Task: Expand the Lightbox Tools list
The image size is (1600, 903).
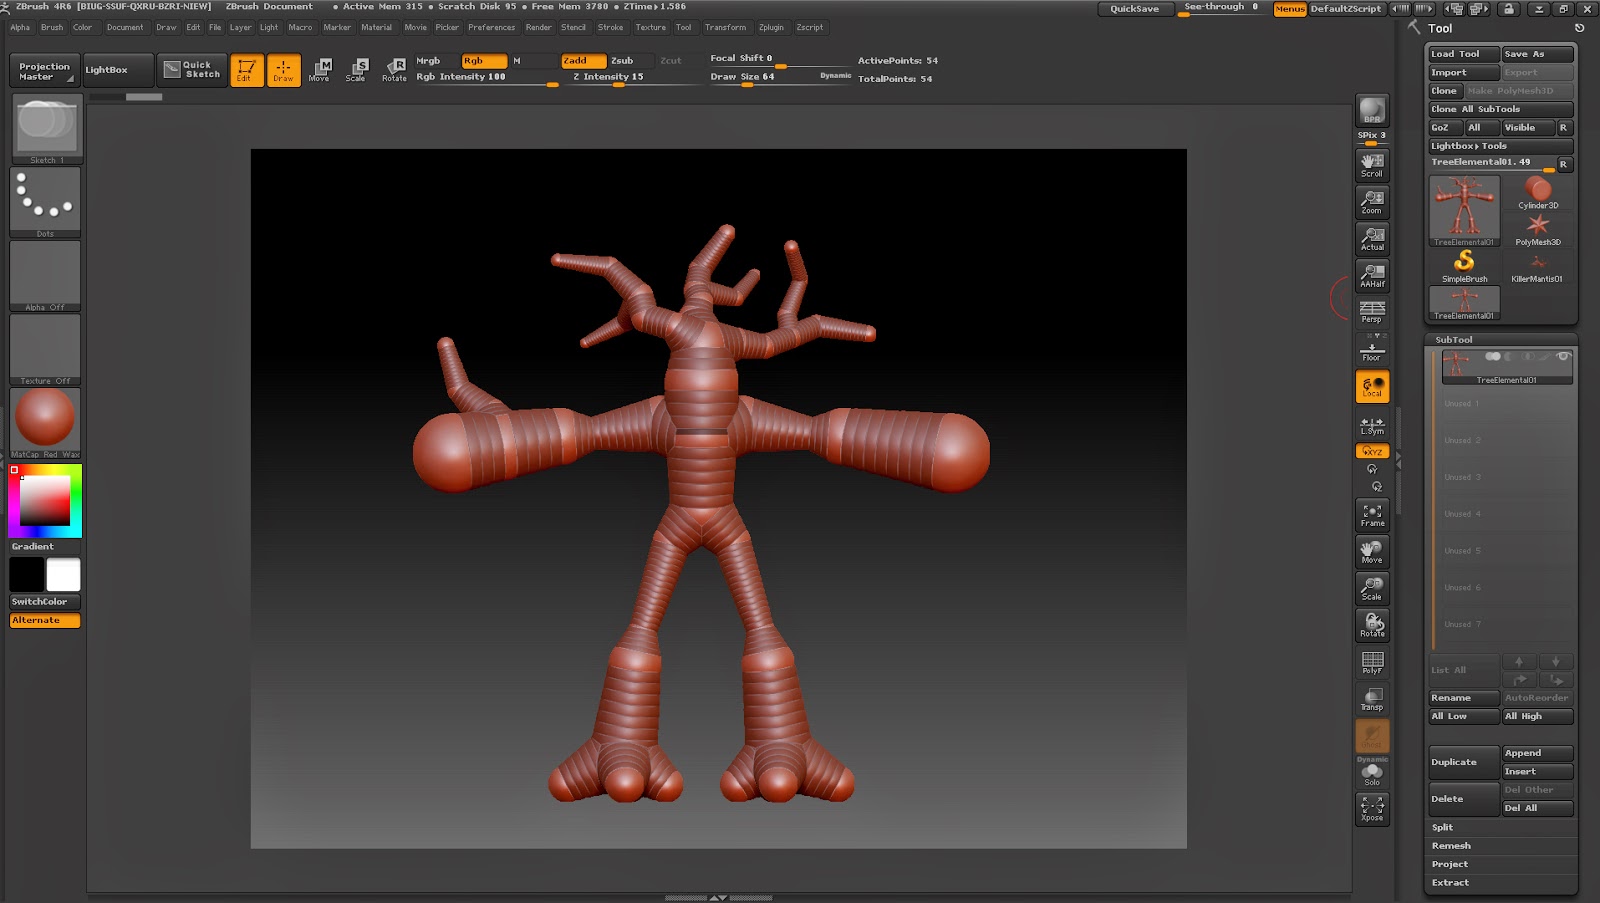Action: coord(1469,146)
